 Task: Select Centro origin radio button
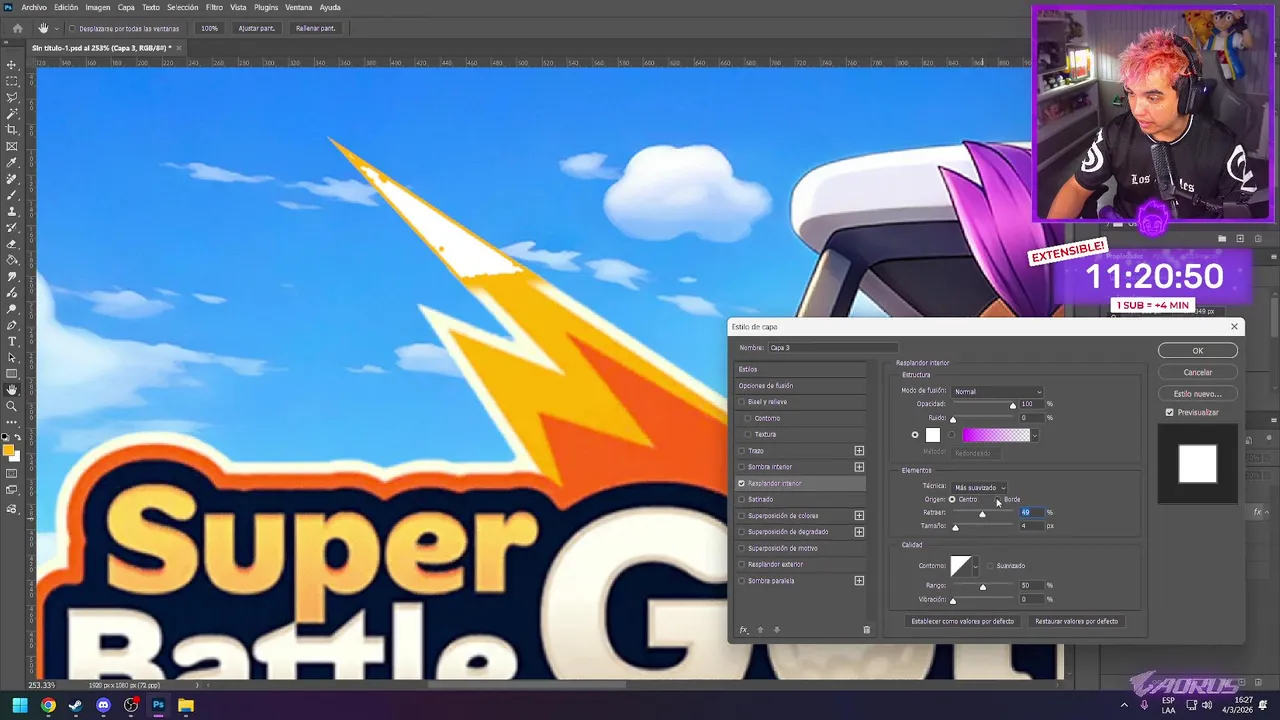click(953, 499)
